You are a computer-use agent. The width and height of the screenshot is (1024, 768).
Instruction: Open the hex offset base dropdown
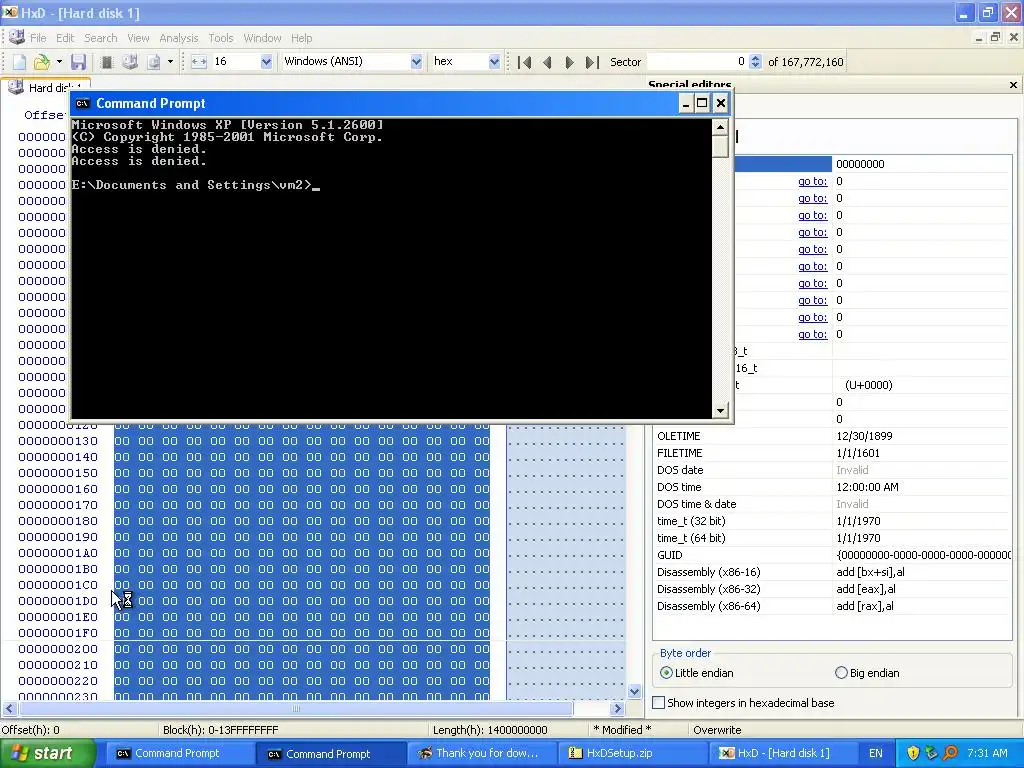point(494,62)
